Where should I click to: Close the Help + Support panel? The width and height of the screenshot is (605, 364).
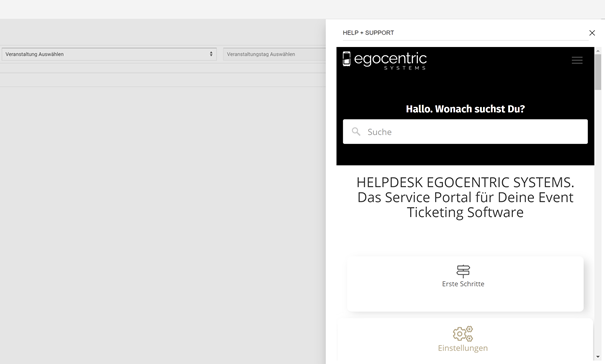coord(592,33)
